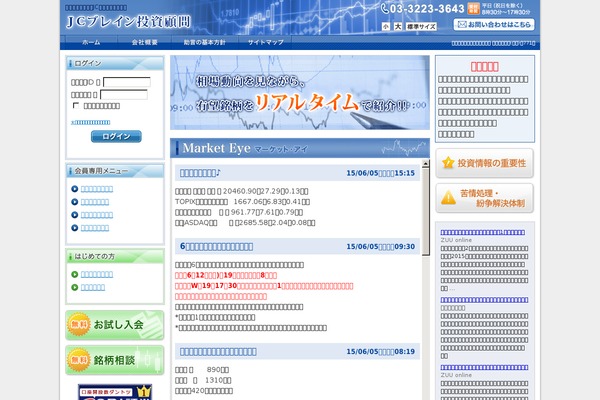Click the 会員専用メニュー panel header
The height and width of the screenshot is (400, 600).
pos(115,171)
